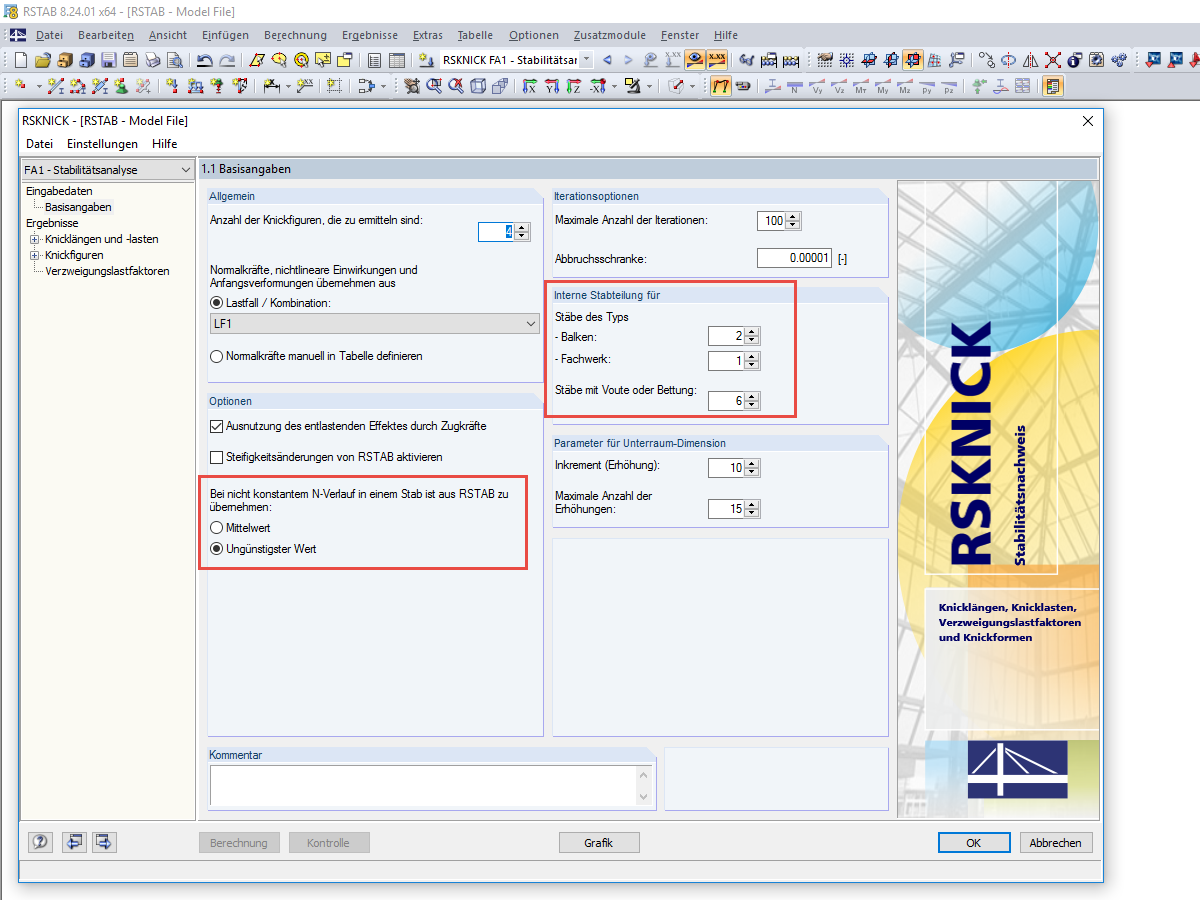Toggle Show results eye icon
This screenshot has height=900, width=1200.
point(694,60)
